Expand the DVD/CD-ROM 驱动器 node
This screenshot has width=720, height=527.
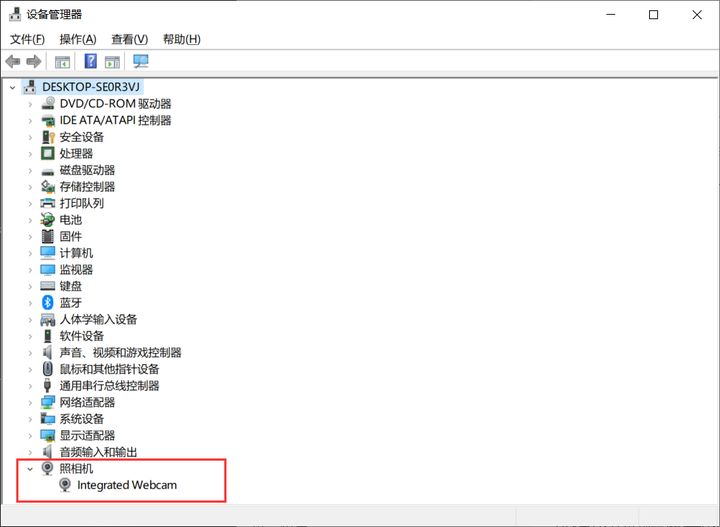pyautogui.click(x=30, y=104)
